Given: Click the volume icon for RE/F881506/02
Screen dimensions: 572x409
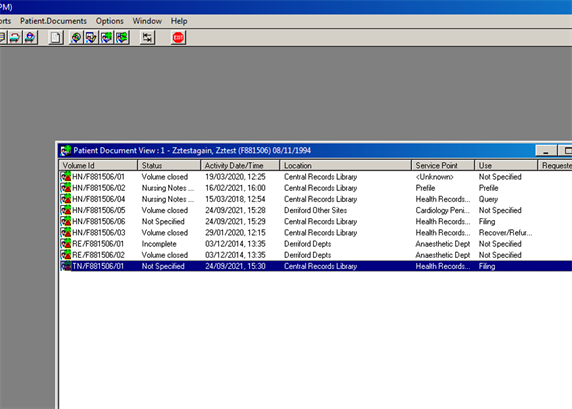Looking at the screenshot, I should pyautogui.click(x=66, y=255).
